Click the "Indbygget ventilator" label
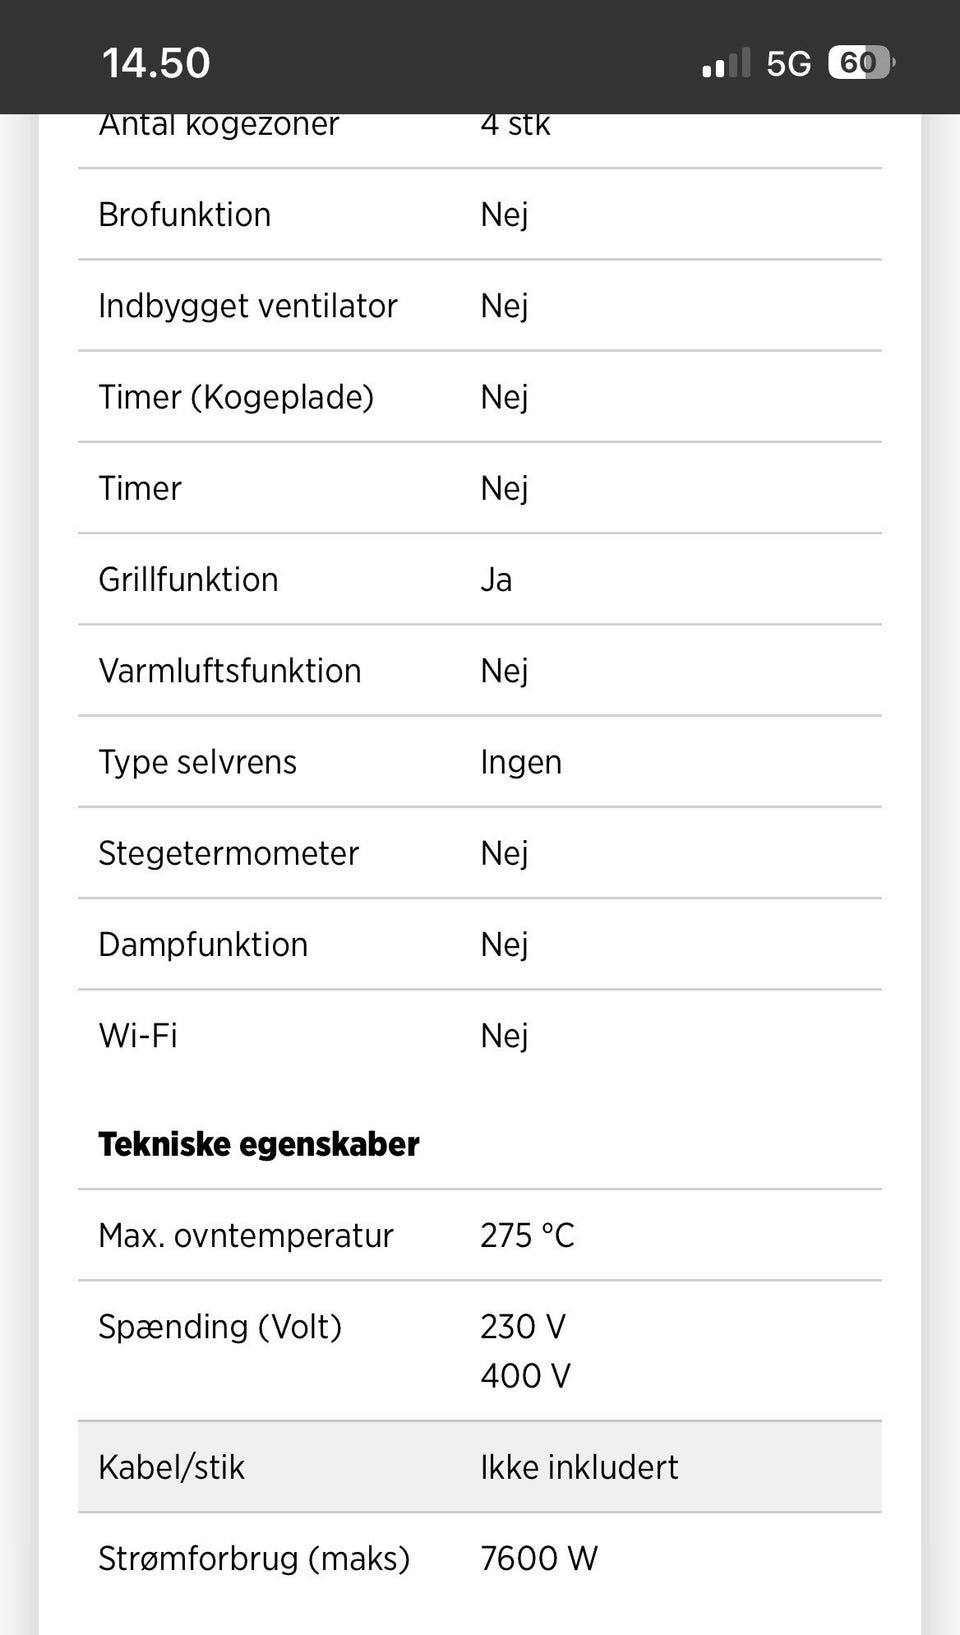 (248, 306)
